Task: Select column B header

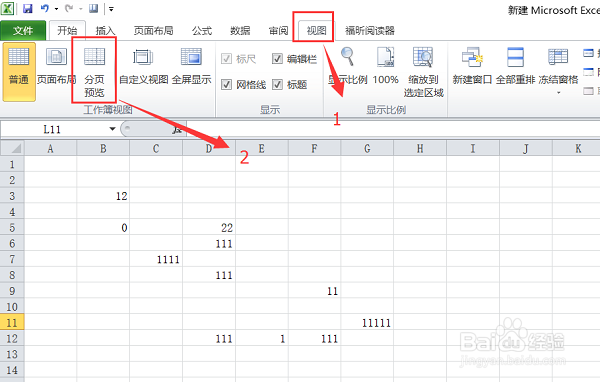Action: coord(103,148)
